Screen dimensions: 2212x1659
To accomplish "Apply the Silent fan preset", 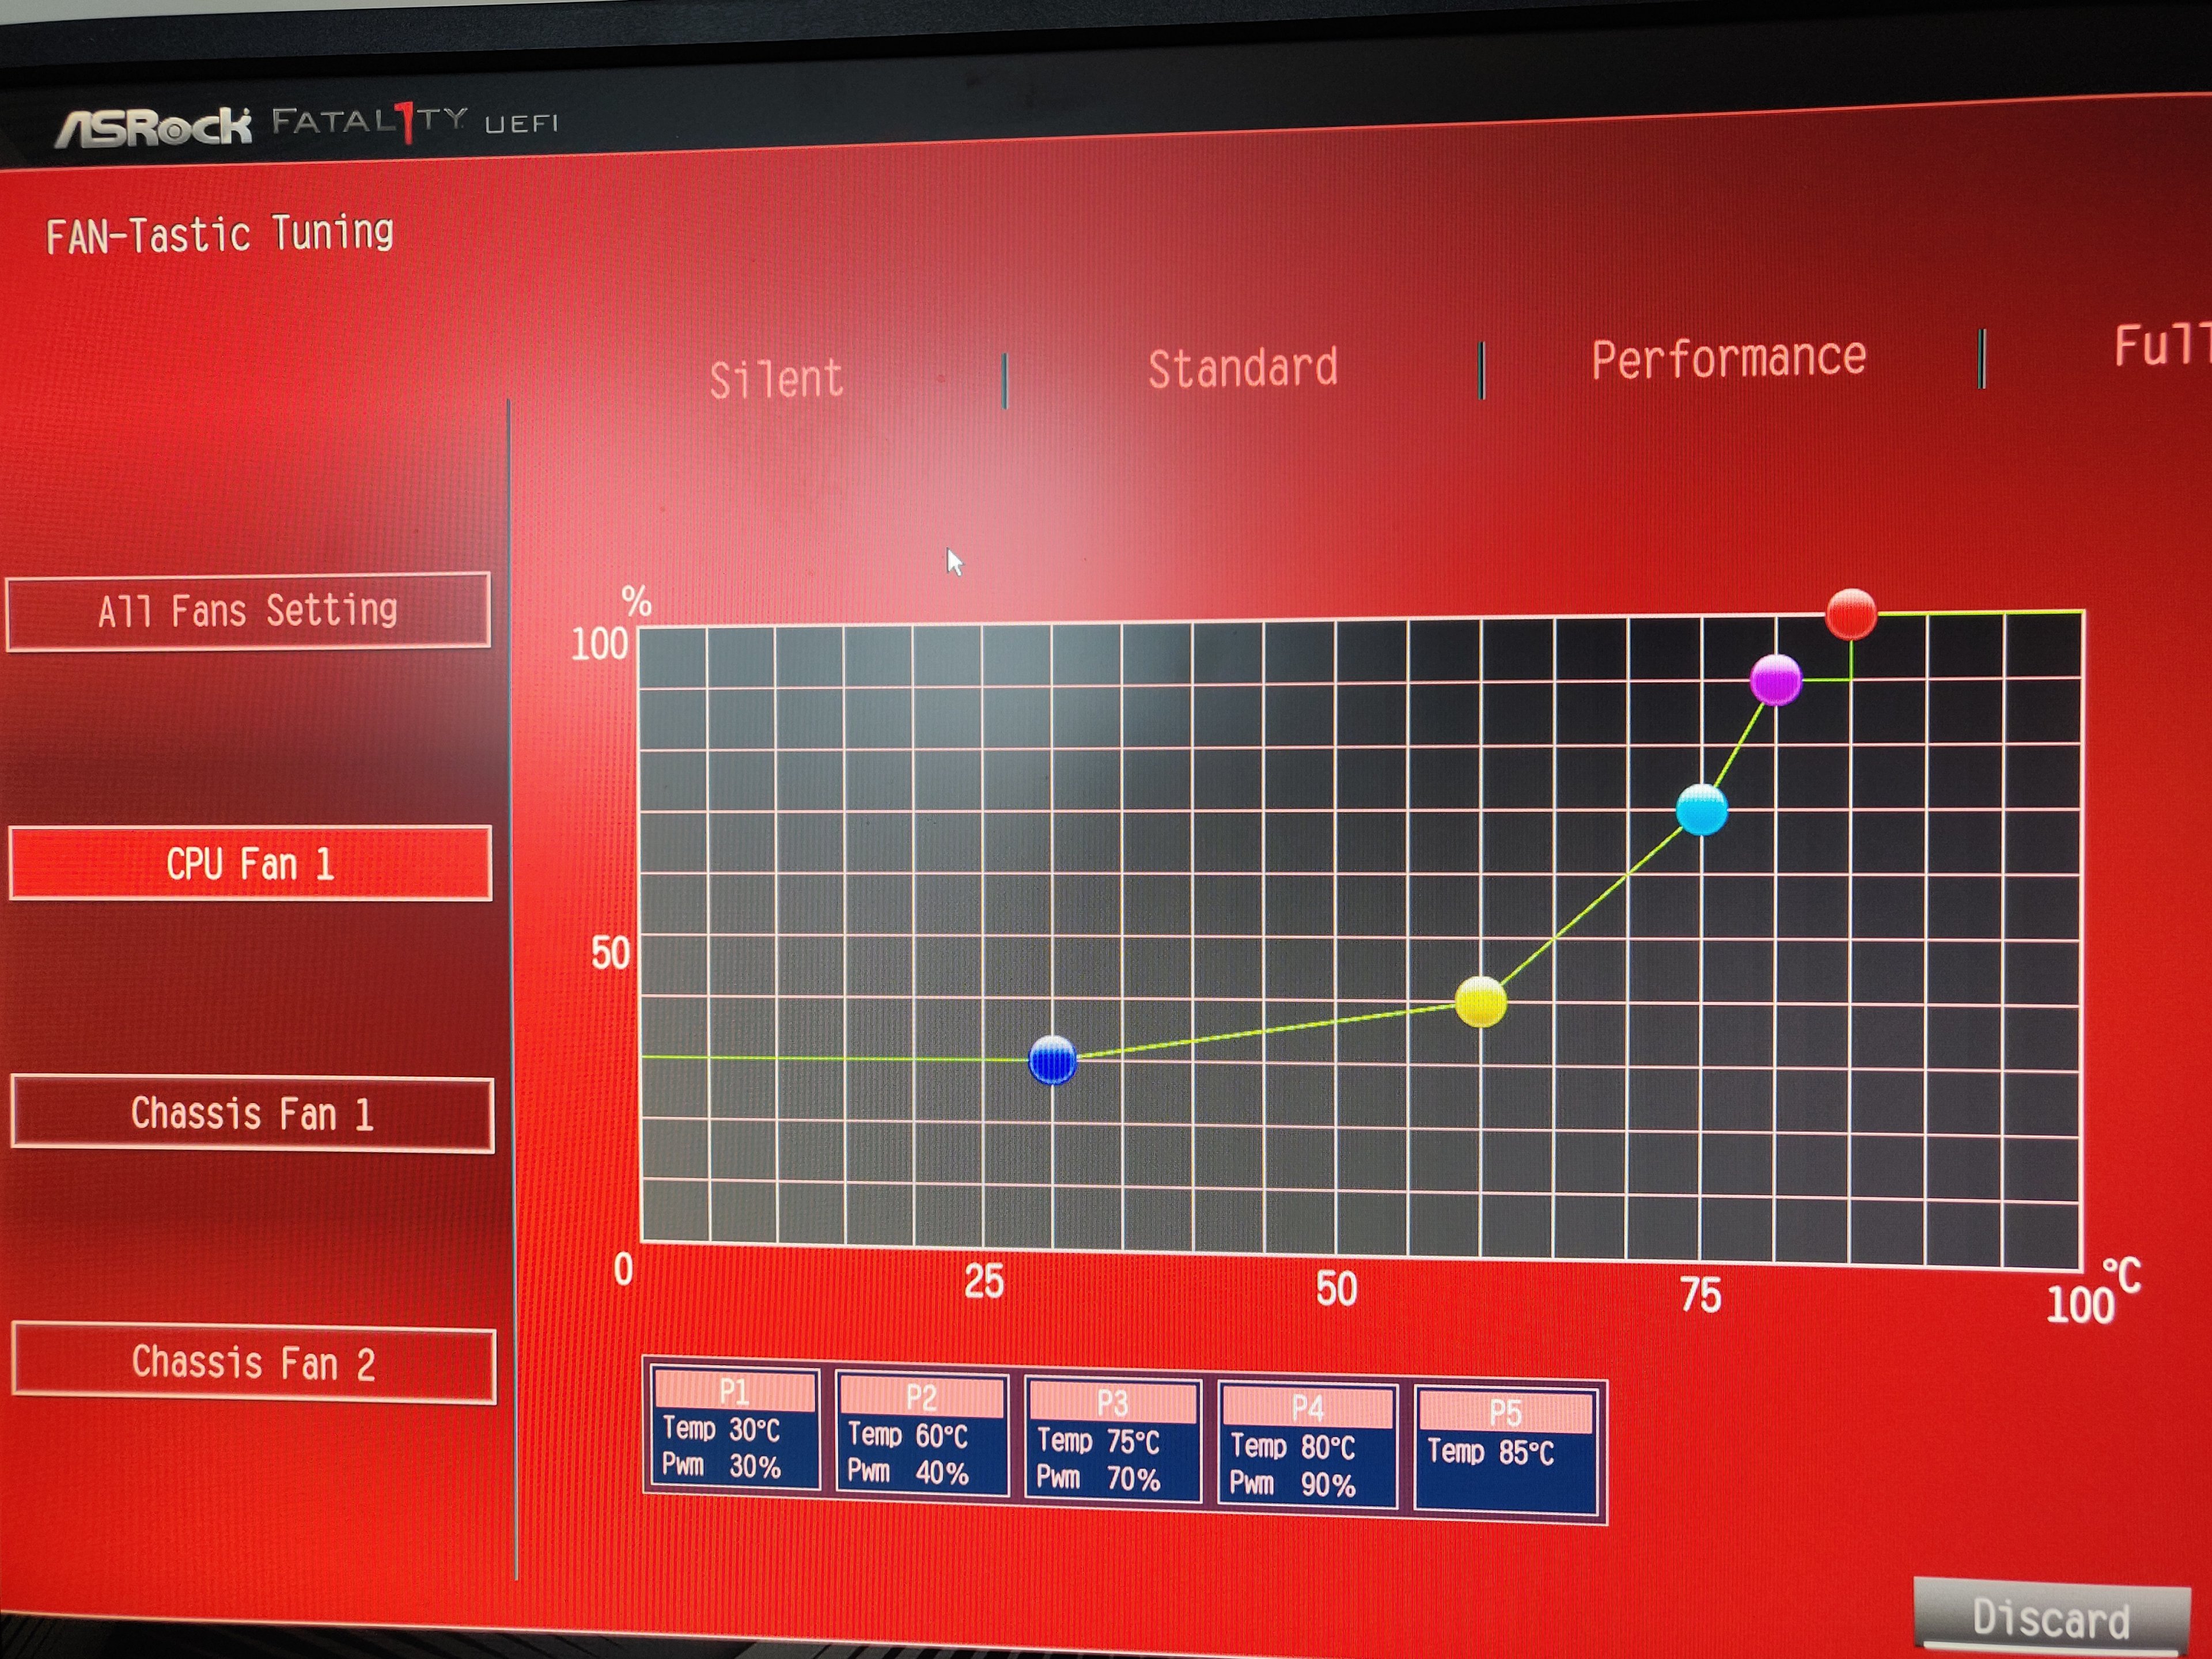I will 776,380.
